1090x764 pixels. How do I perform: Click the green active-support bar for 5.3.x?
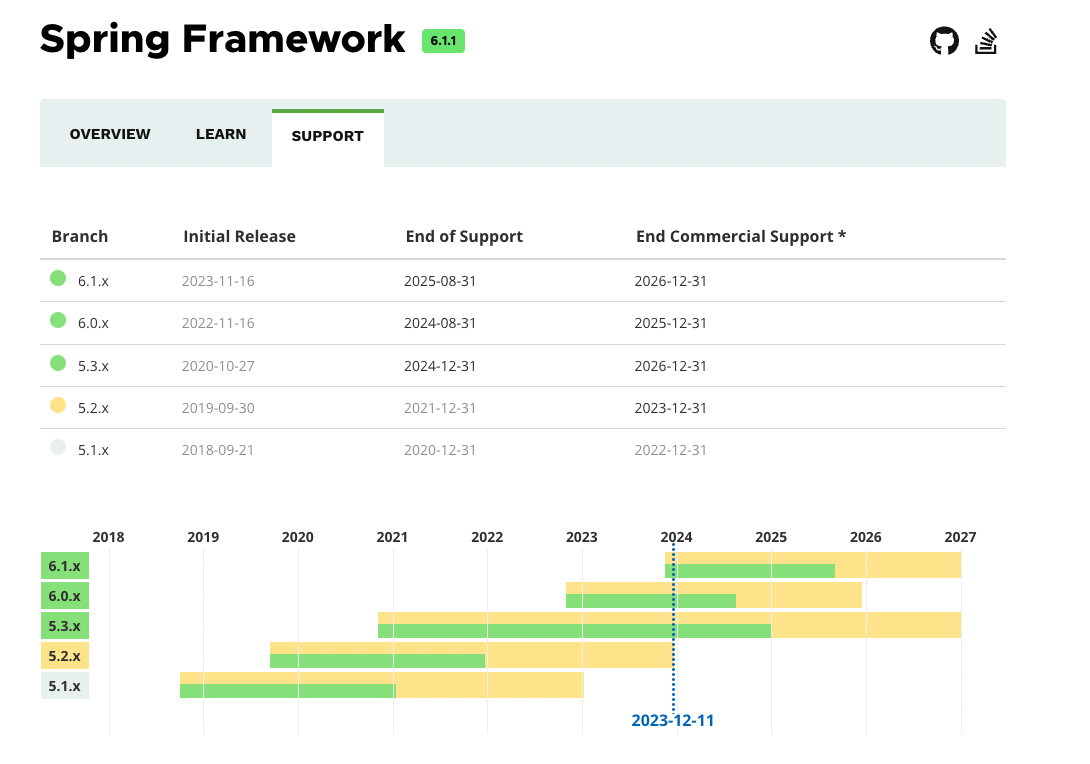click(580, 629)
